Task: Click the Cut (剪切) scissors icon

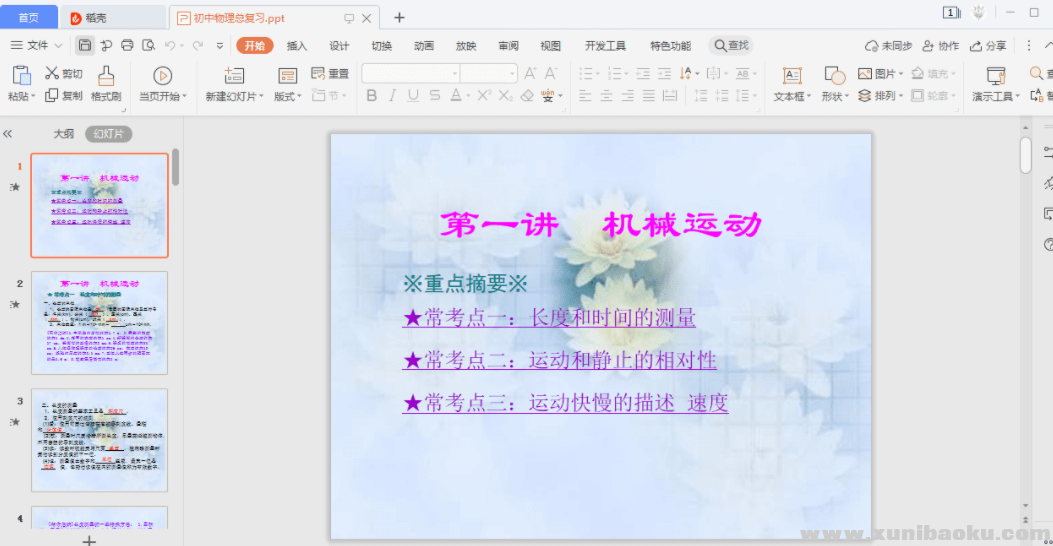Action: (52, 74)
